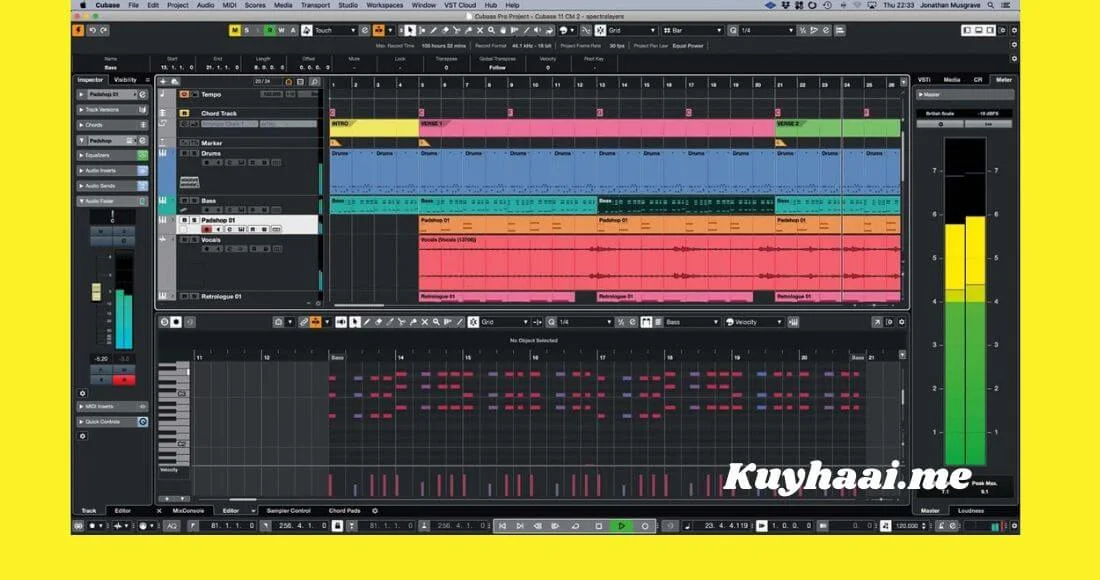Image resolution: width=1100 pixels, height=580 pixels.
Task: Open the top toolbar 1/4 quantize dropdown
Action: pyautogui.click(x=768, y=30)
